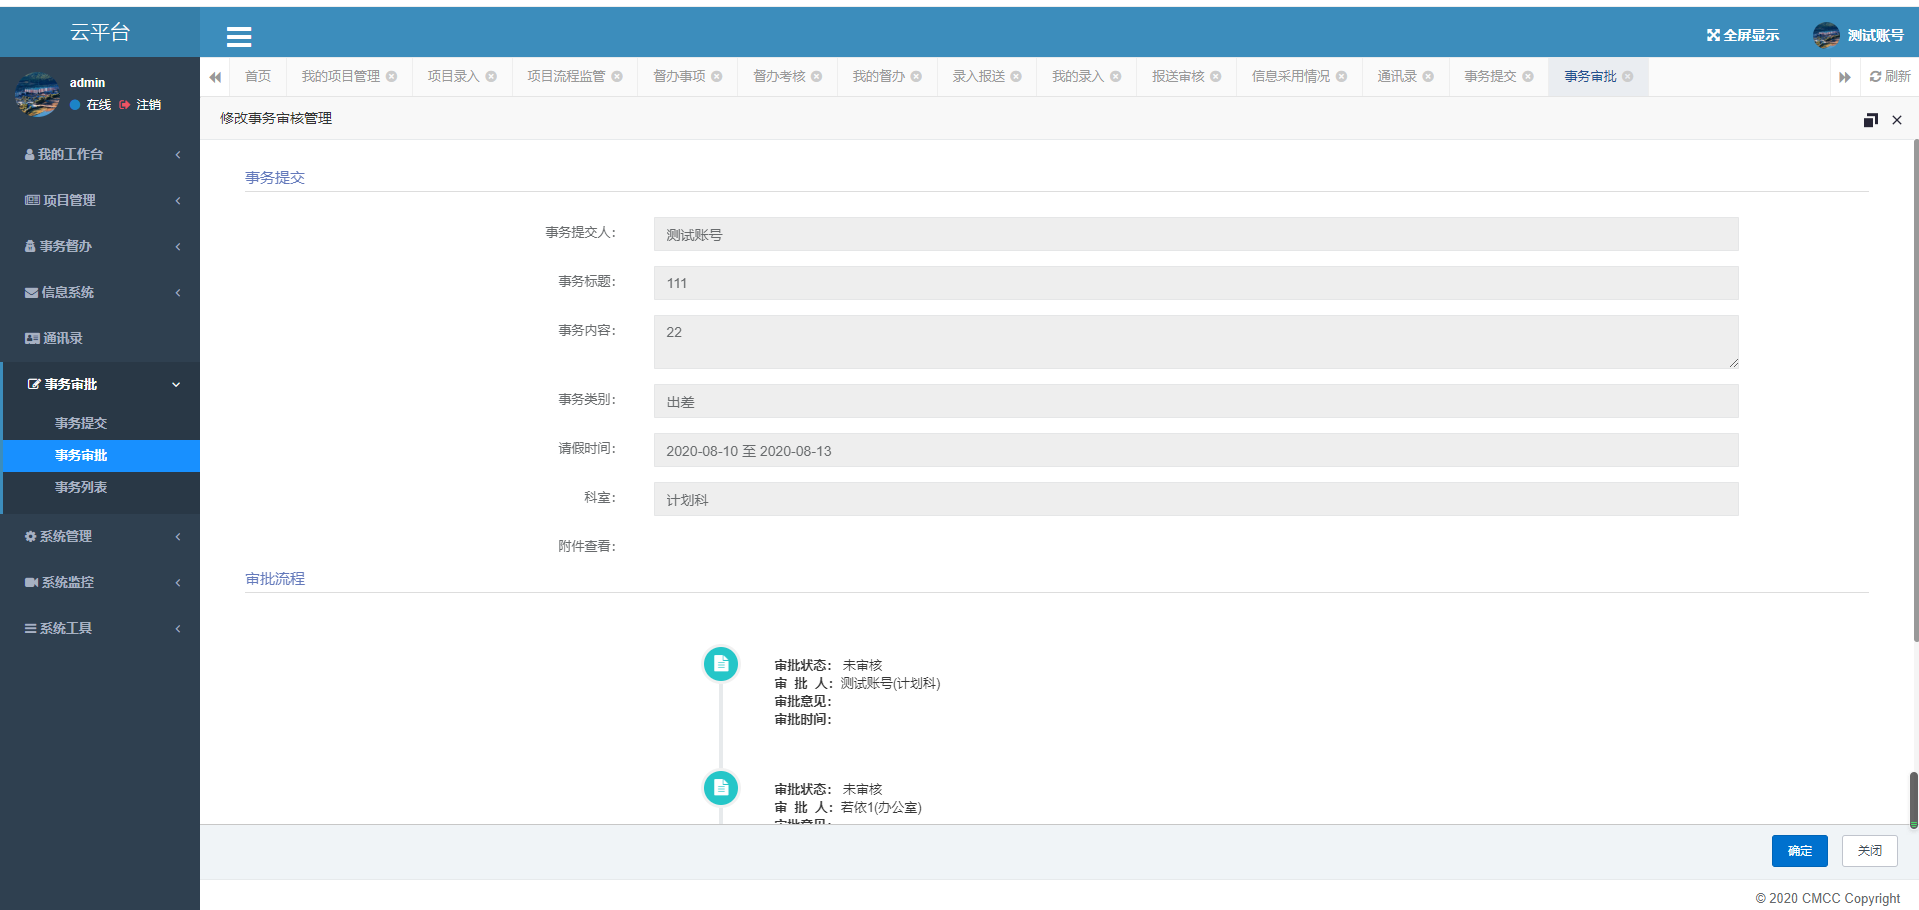1919x910 pixels.
Task: Toggle the hamburger sidebar menu icon
Action: (x=239, y=37)
